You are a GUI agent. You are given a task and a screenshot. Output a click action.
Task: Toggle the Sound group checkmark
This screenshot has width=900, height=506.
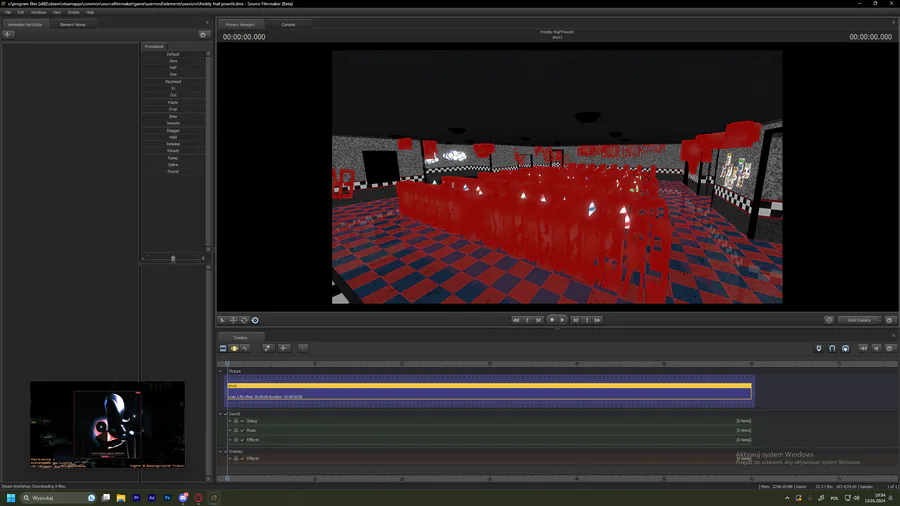[x=226, y=414]
